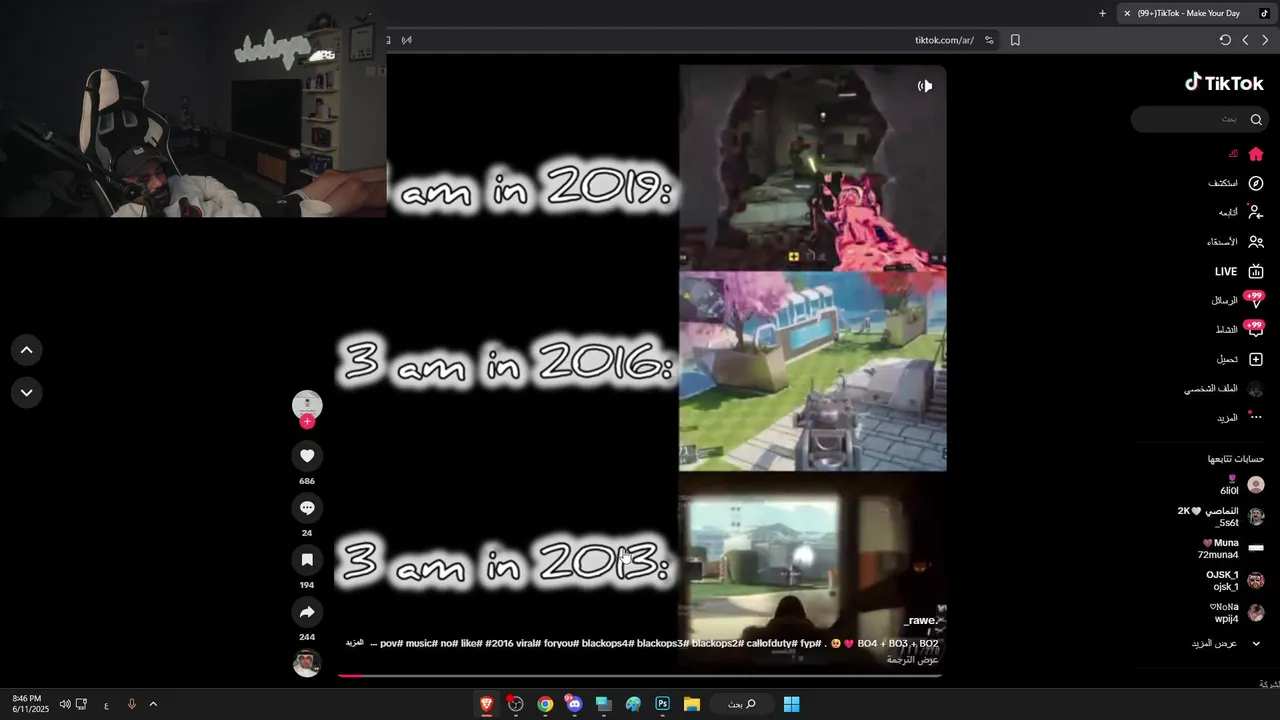Open site settings icon in address bar

click(x=989, y=40)
